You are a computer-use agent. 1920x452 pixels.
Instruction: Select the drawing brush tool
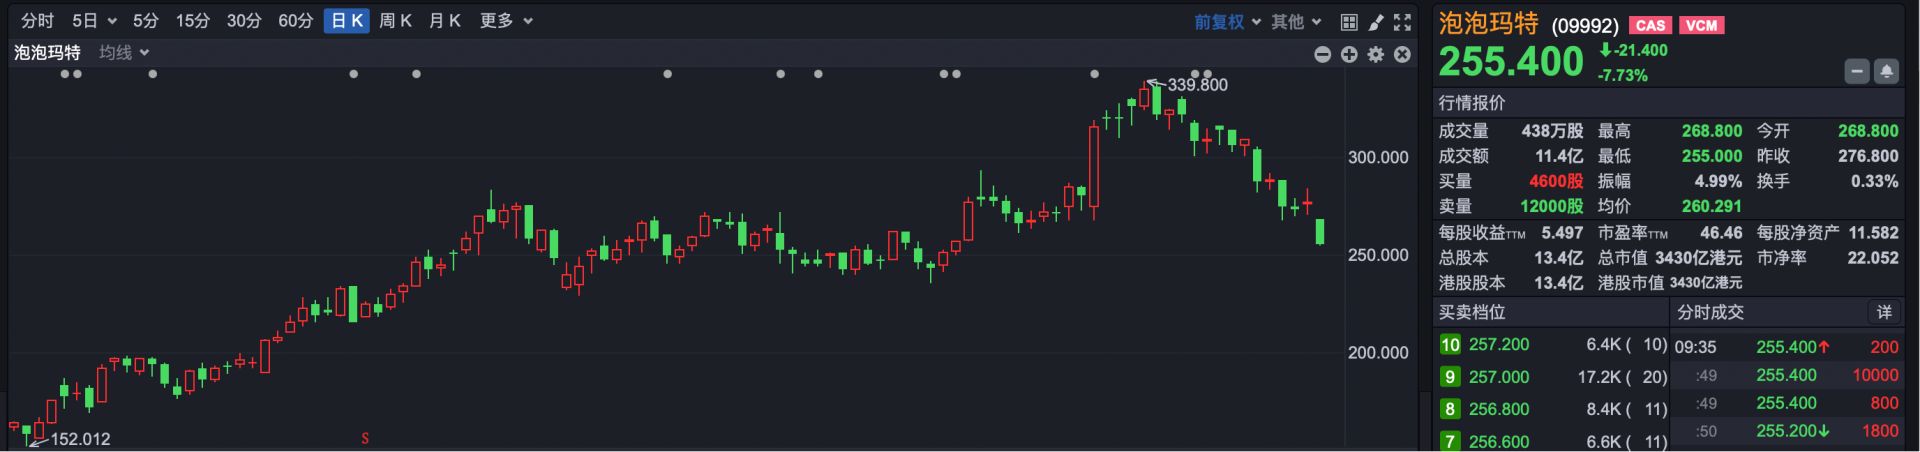click(1376, 22)
